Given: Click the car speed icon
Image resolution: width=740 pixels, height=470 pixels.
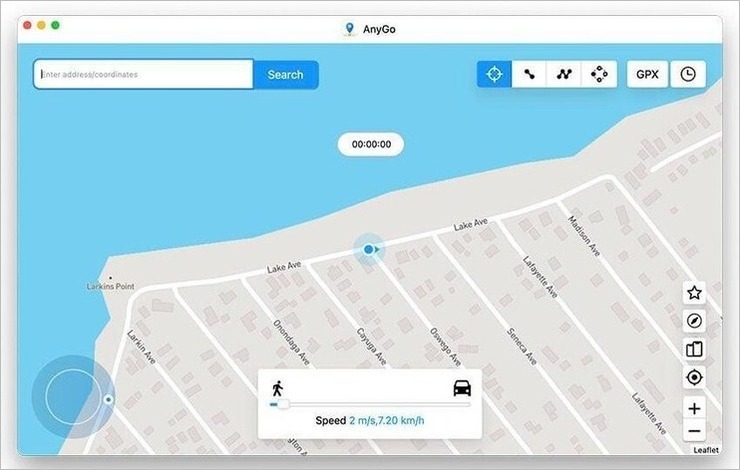Looking at the screenshot, I should (462, 388).
